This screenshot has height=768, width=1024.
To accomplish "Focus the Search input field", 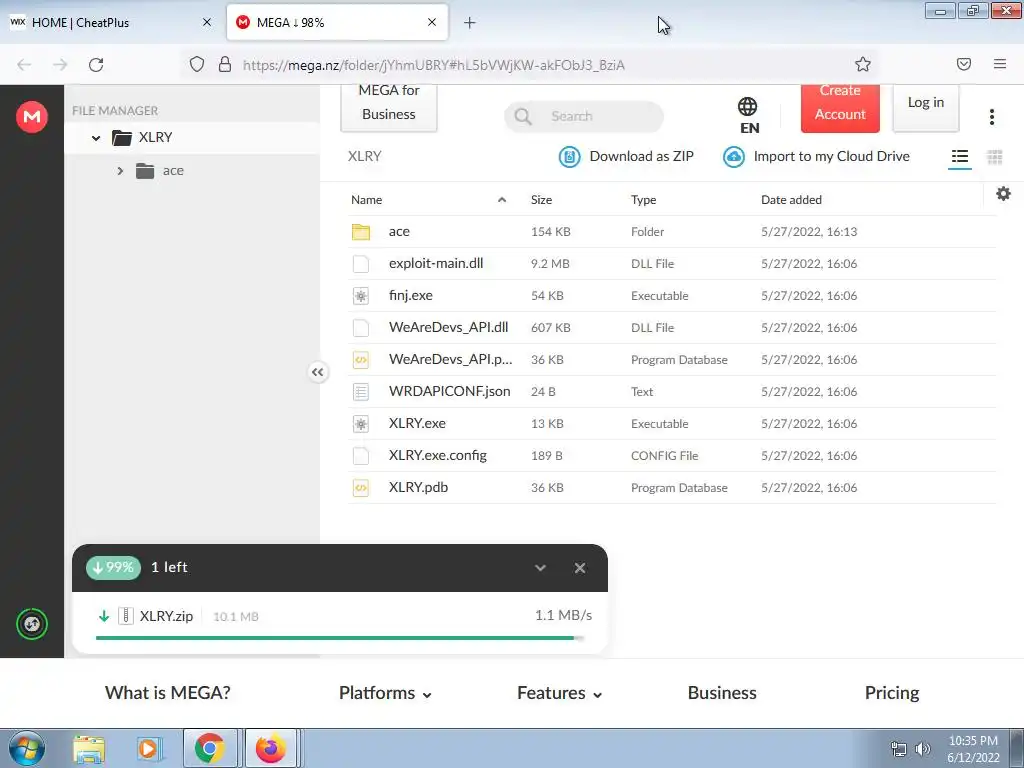I will coord(584,116).
